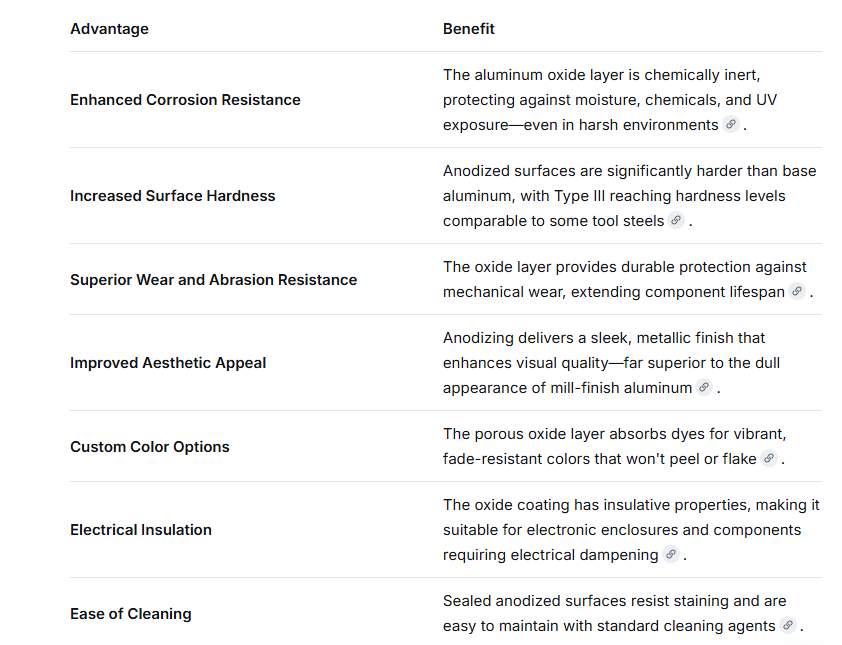Open citation link after mill-finish aluminum
The image size is (842, 645).
pos(704,387)
